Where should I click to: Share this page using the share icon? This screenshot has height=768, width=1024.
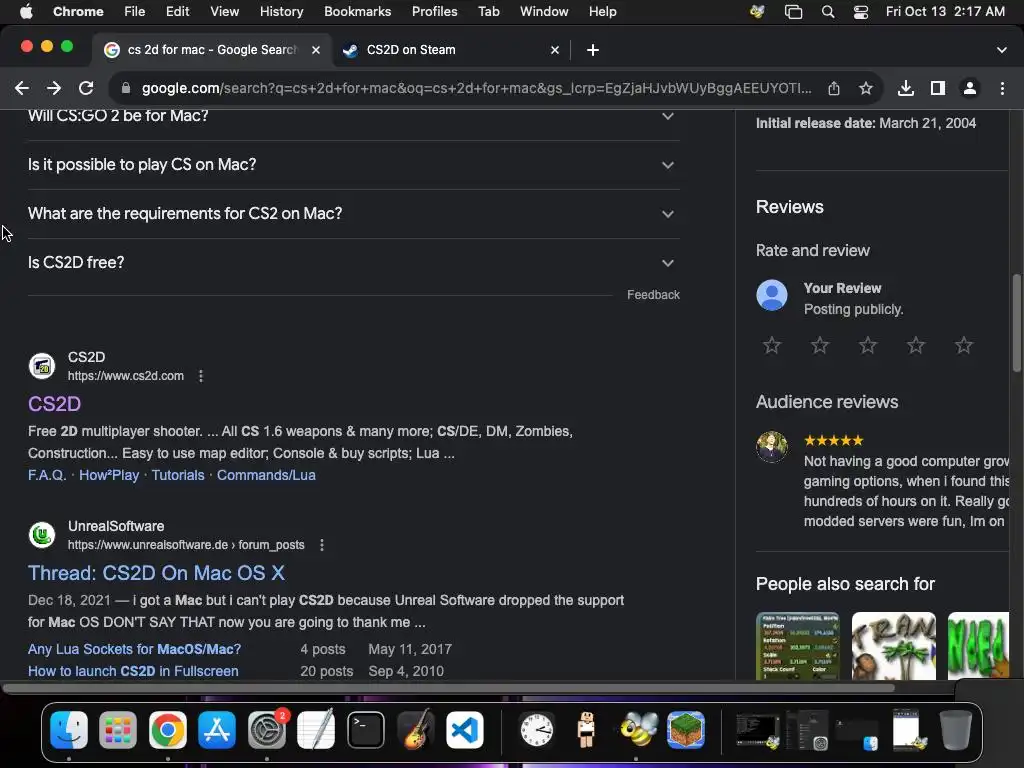[x=834, y=88]
